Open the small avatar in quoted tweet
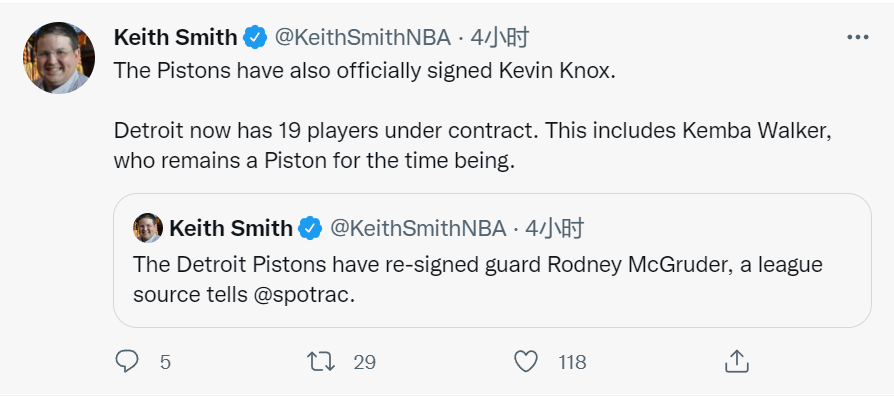The image size is (894, 398). click(148, 228)
